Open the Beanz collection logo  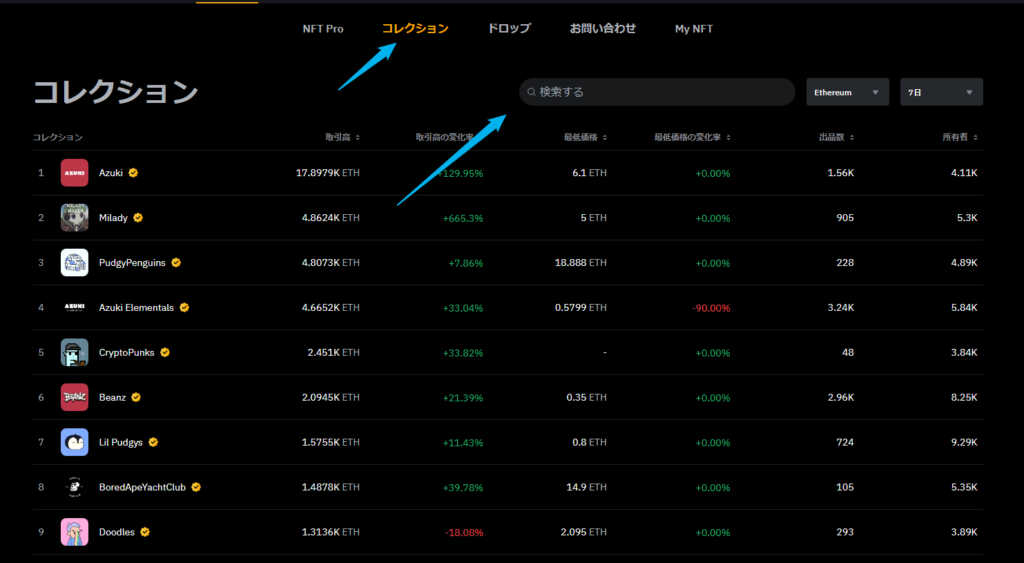[74, 397]
